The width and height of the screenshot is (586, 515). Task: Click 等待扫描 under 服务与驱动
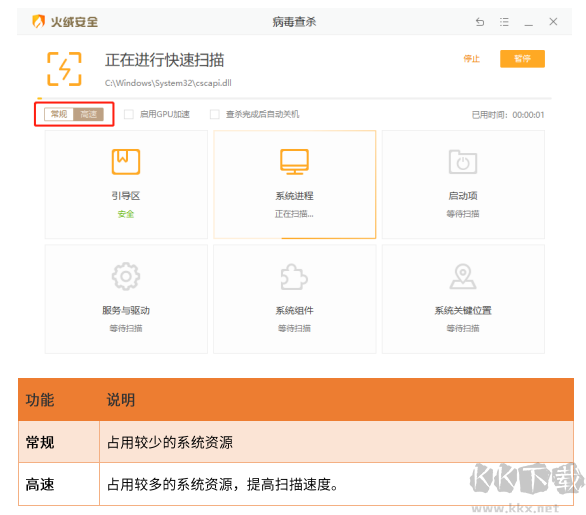click(126, 329)
